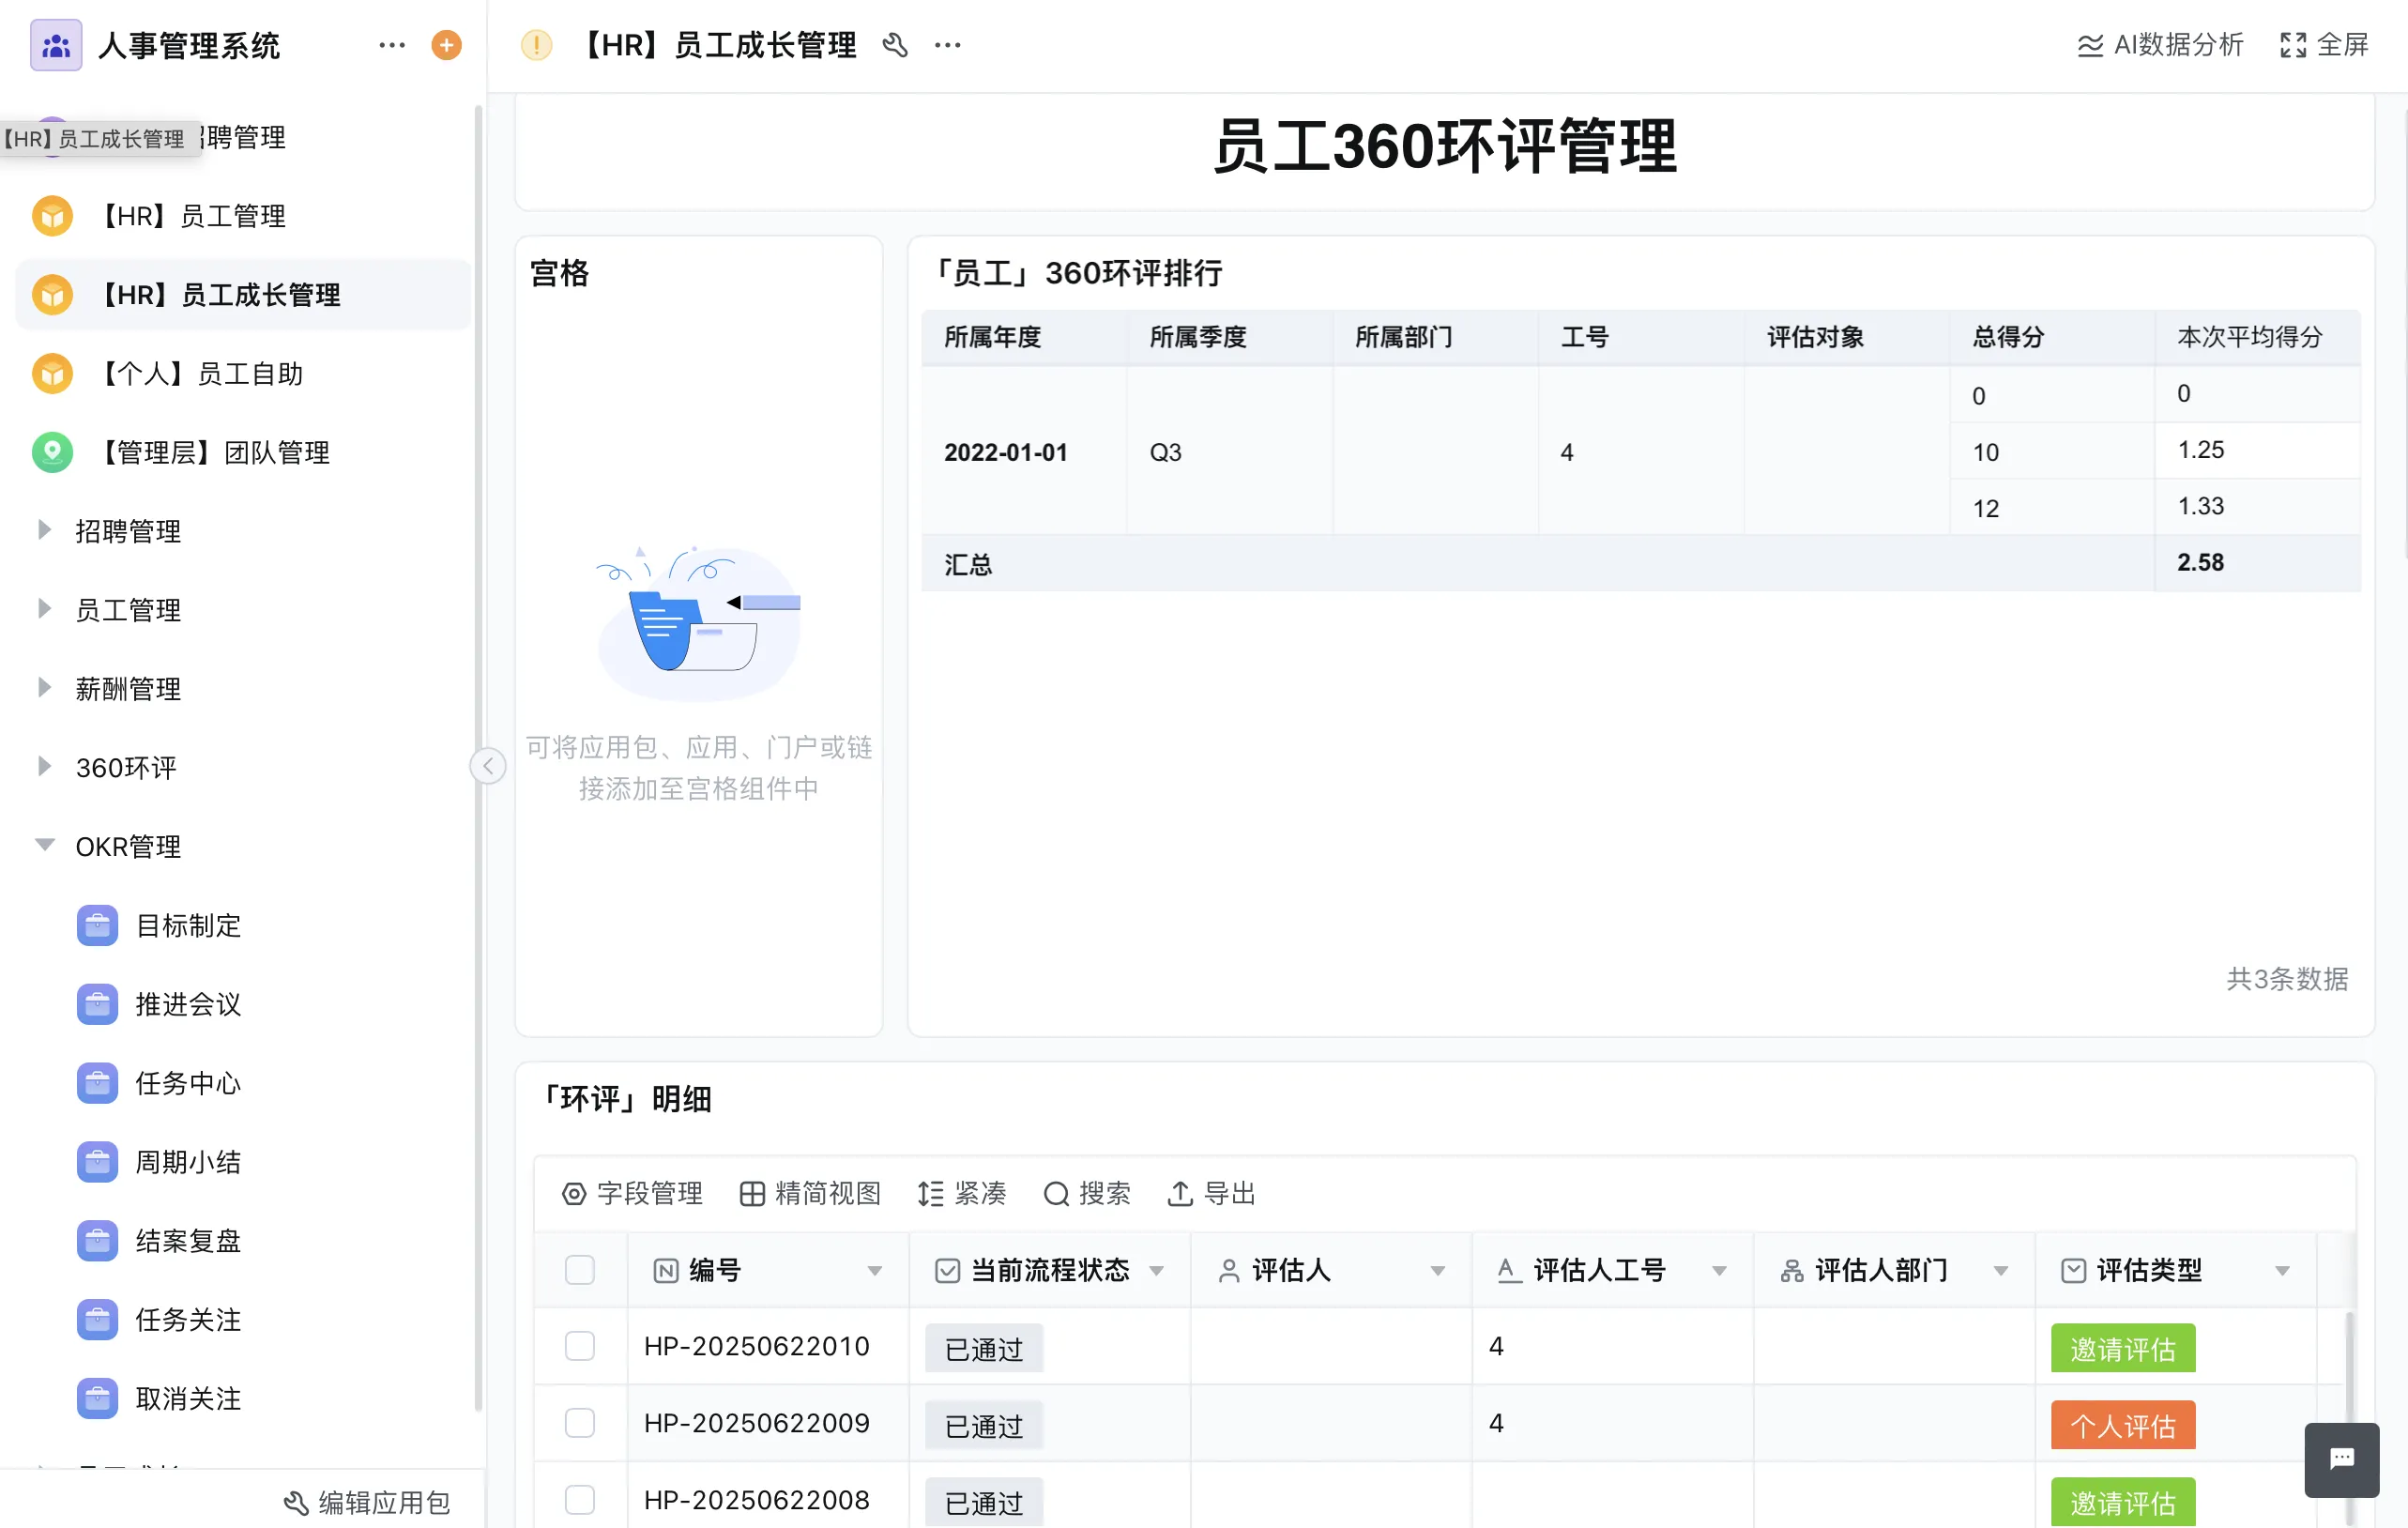Check the row HP-20250622009
2408x1528 pixels.
pyautogui.click(x=580, y=1423)
